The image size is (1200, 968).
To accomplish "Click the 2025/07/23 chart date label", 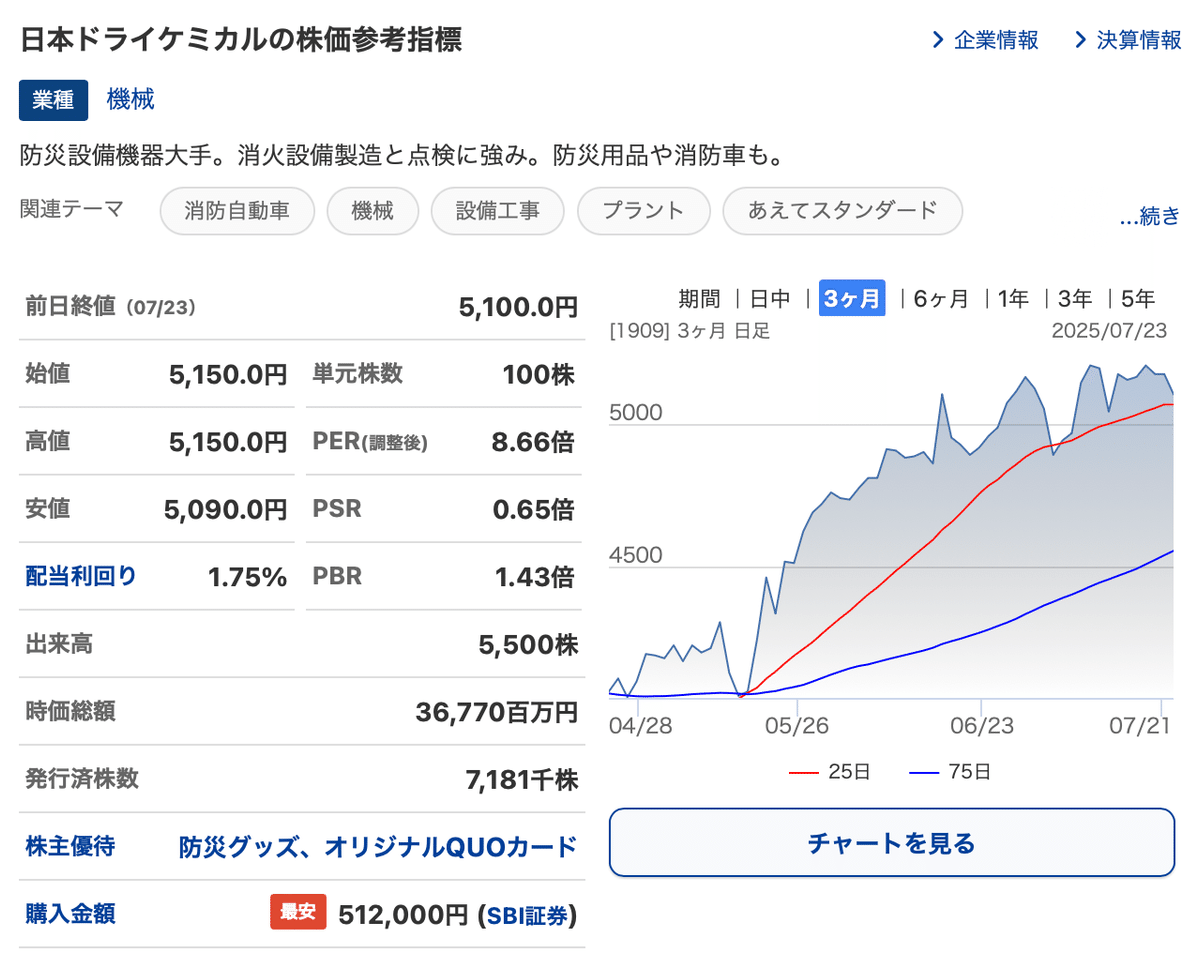I will [1109, 331].
